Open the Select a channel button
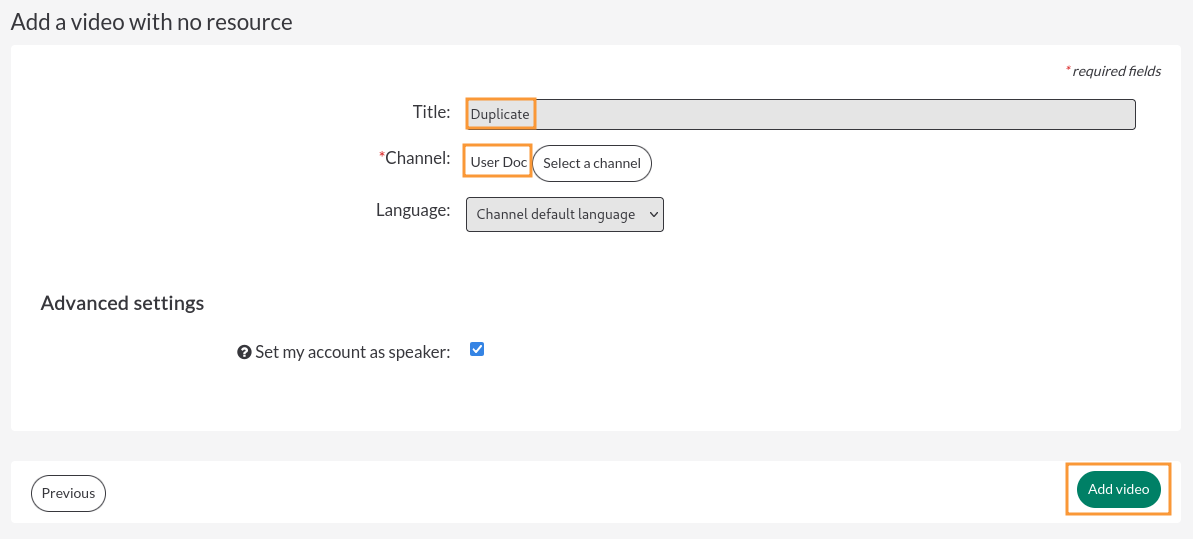The width and height of the screenshot is (1193, 539). pyautogui.click(x=592, y=164)
